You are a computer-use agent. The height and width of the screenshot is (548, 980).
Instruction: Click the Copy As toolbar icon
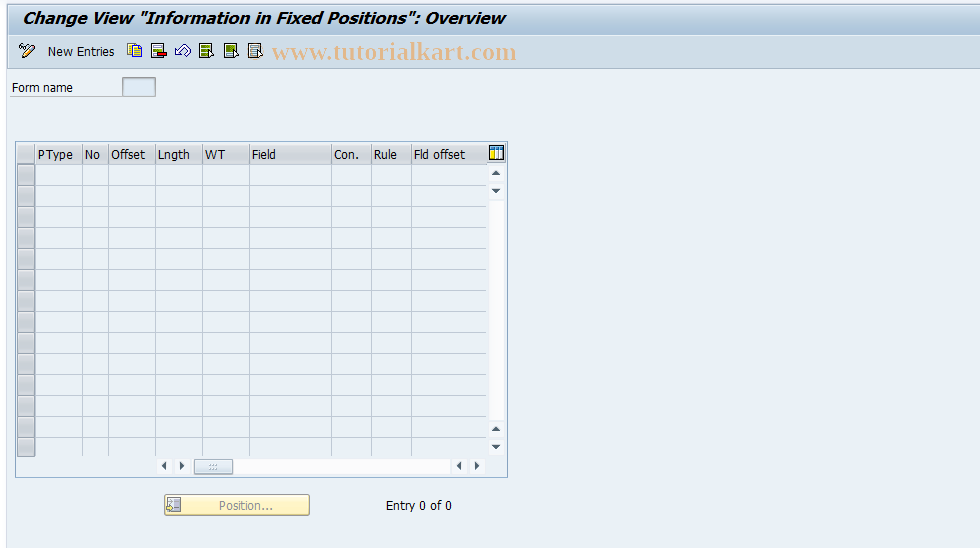[134, 51]
